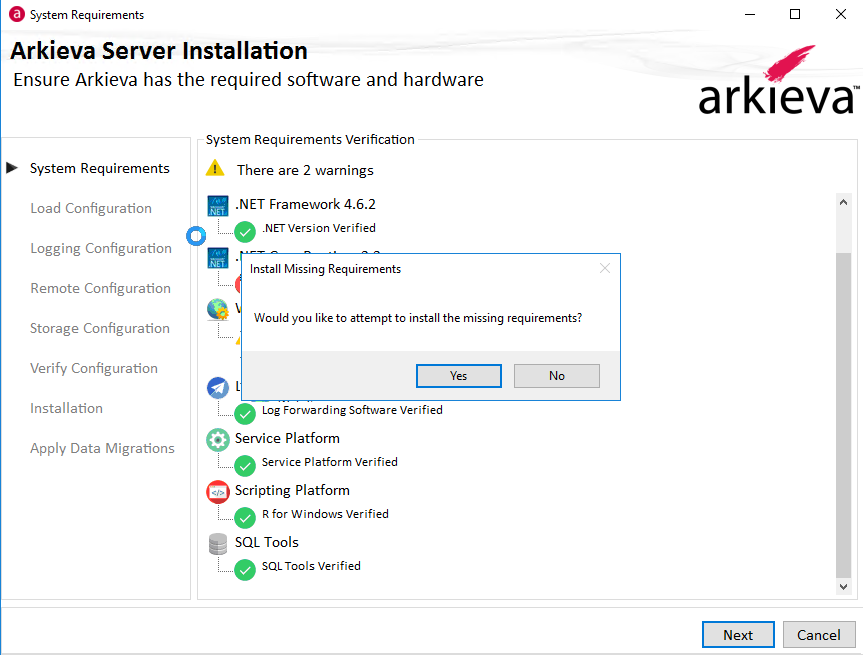Click 'There are 2 warnings' text
Screen dimensions: 863x655
[305, 170]
